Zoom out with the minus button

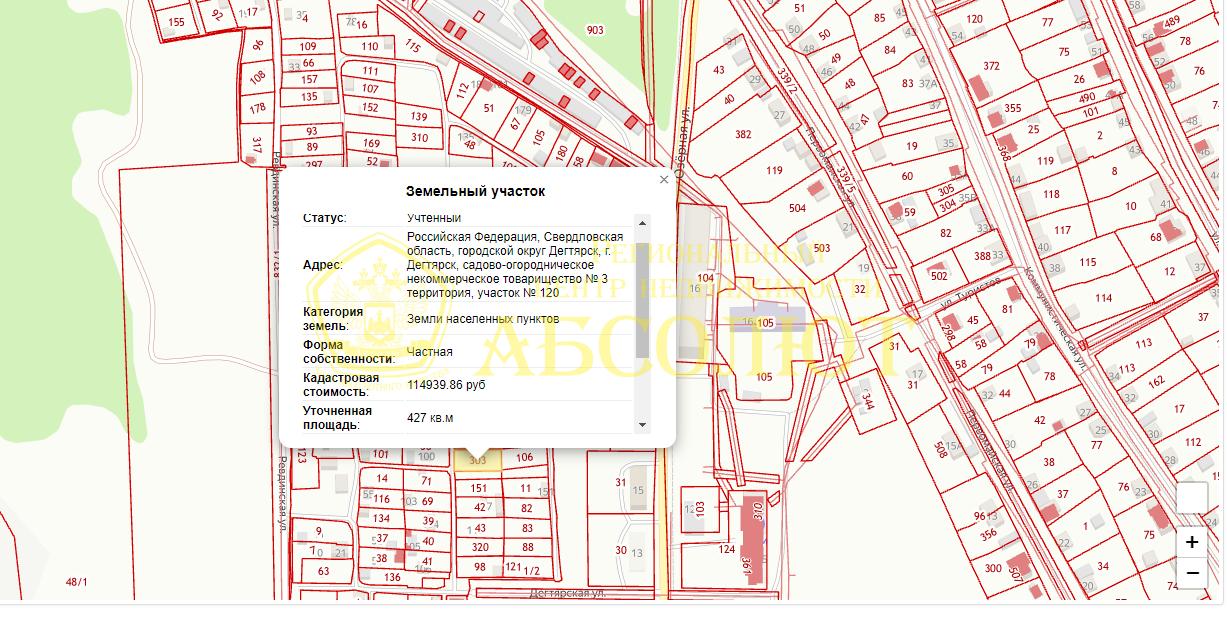[1192, 573]
